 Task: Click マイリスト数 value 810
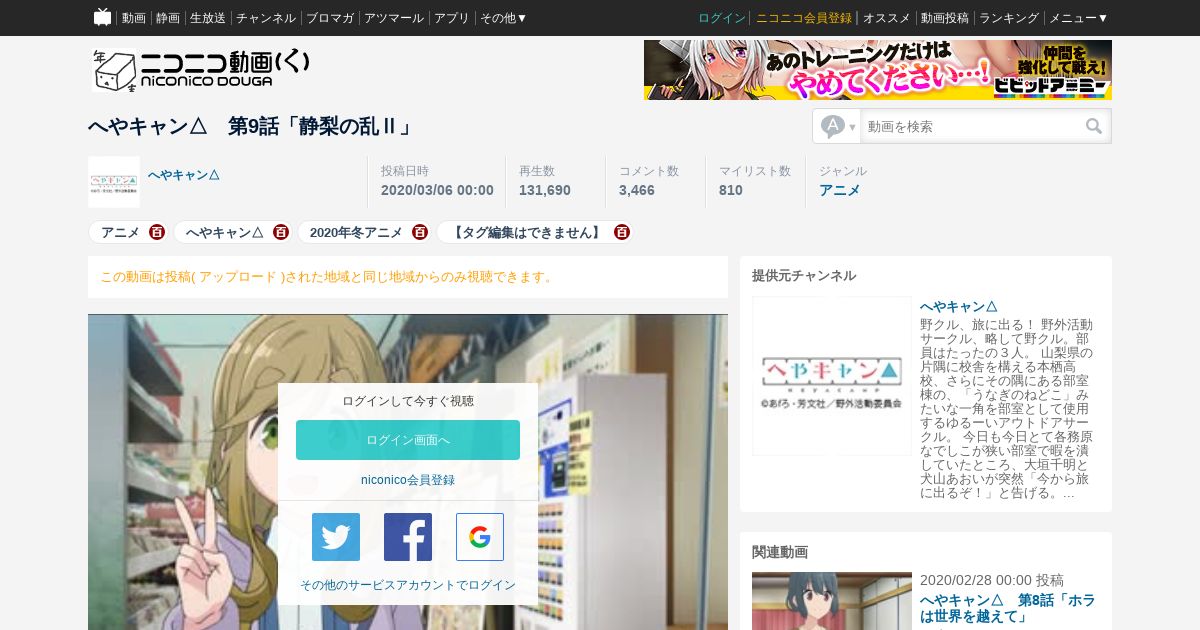tap(731, 190)
